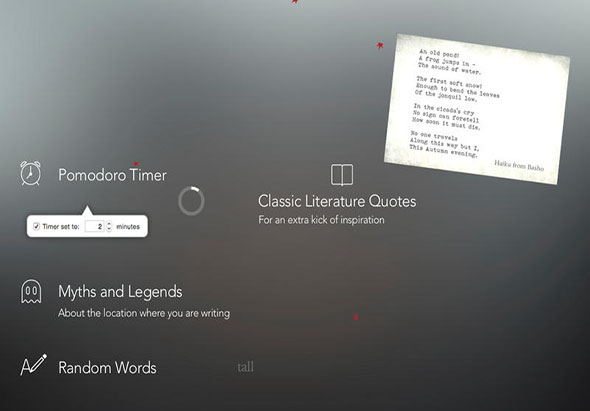Click the alarm clock Pomodoro icon
The width and height of the screenshot is (590, 411).
point(30,173)
